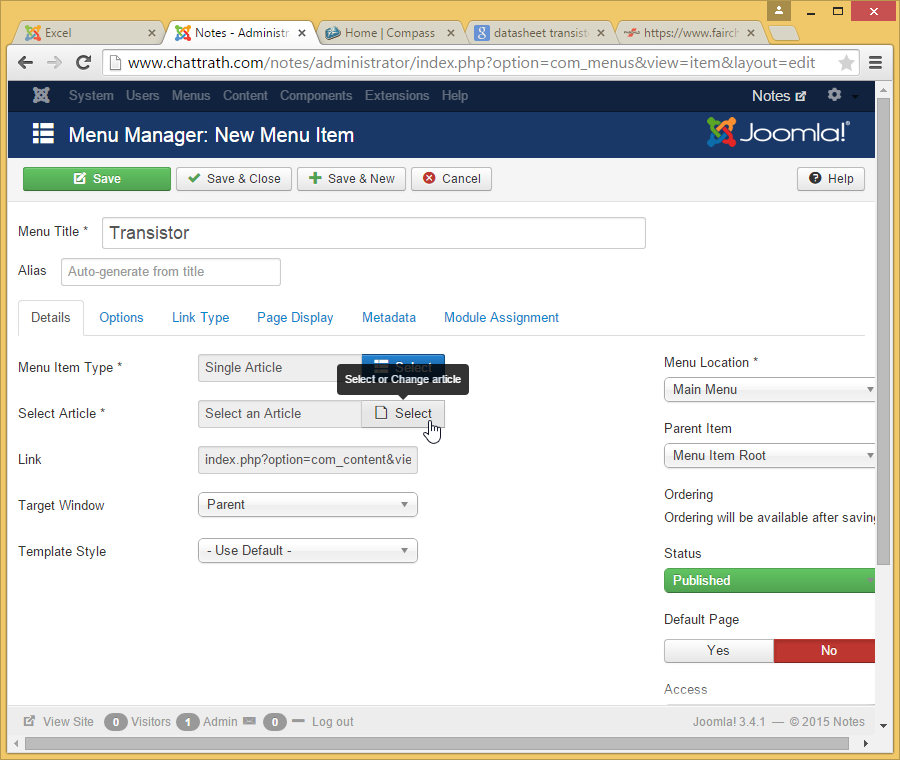Viewport: 900px width, 760px height.
Task: Click the messages envelope icon in footer
Action: pos(249,721)
